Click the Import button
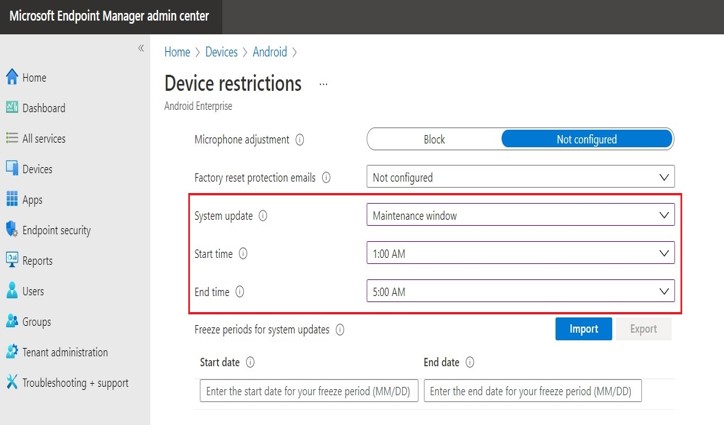The image size is (724, 425). pos(583,329)
